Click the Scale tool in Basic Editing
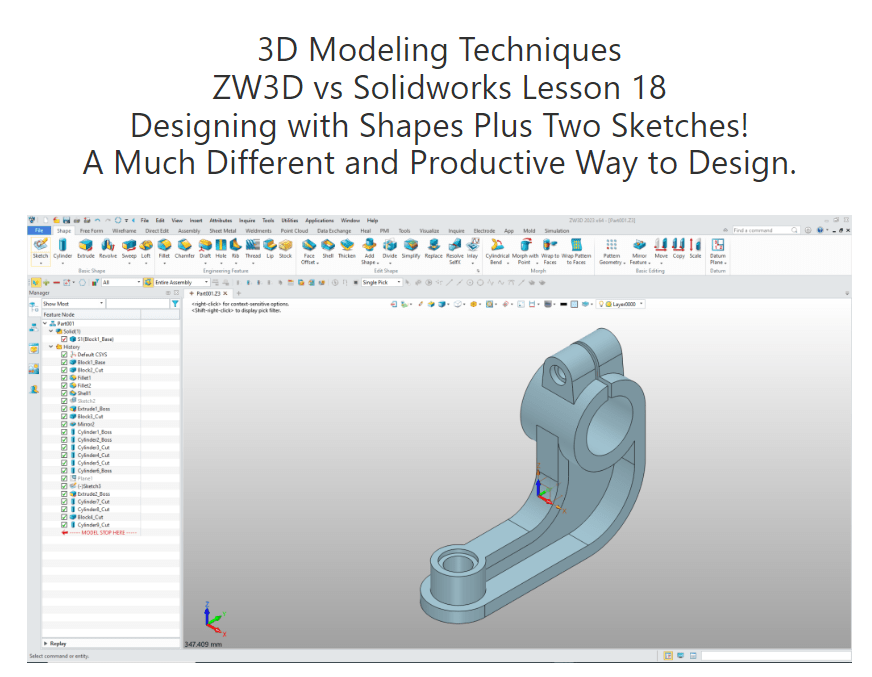This screenshot has height=677, width=872. (695, 249)
